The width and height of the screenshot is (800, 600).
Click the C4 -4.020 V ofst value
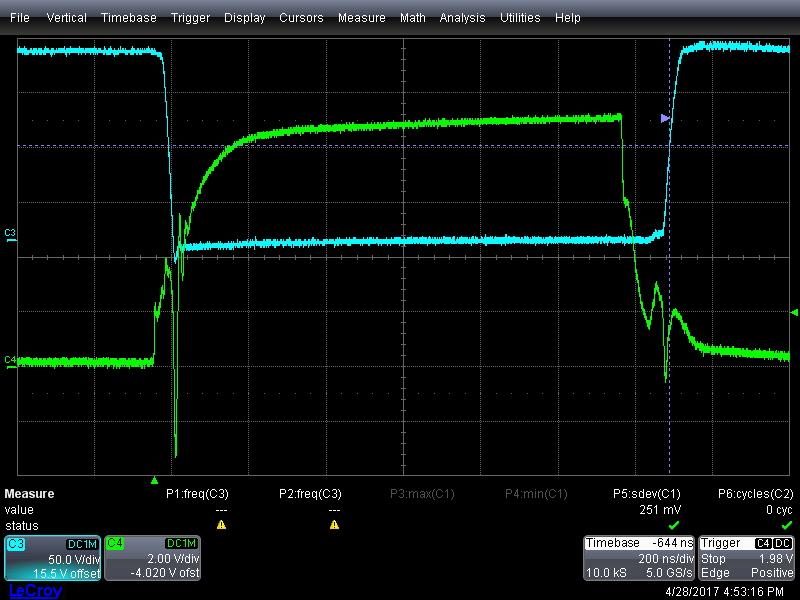pyautogui.click(x=165, y=573)
